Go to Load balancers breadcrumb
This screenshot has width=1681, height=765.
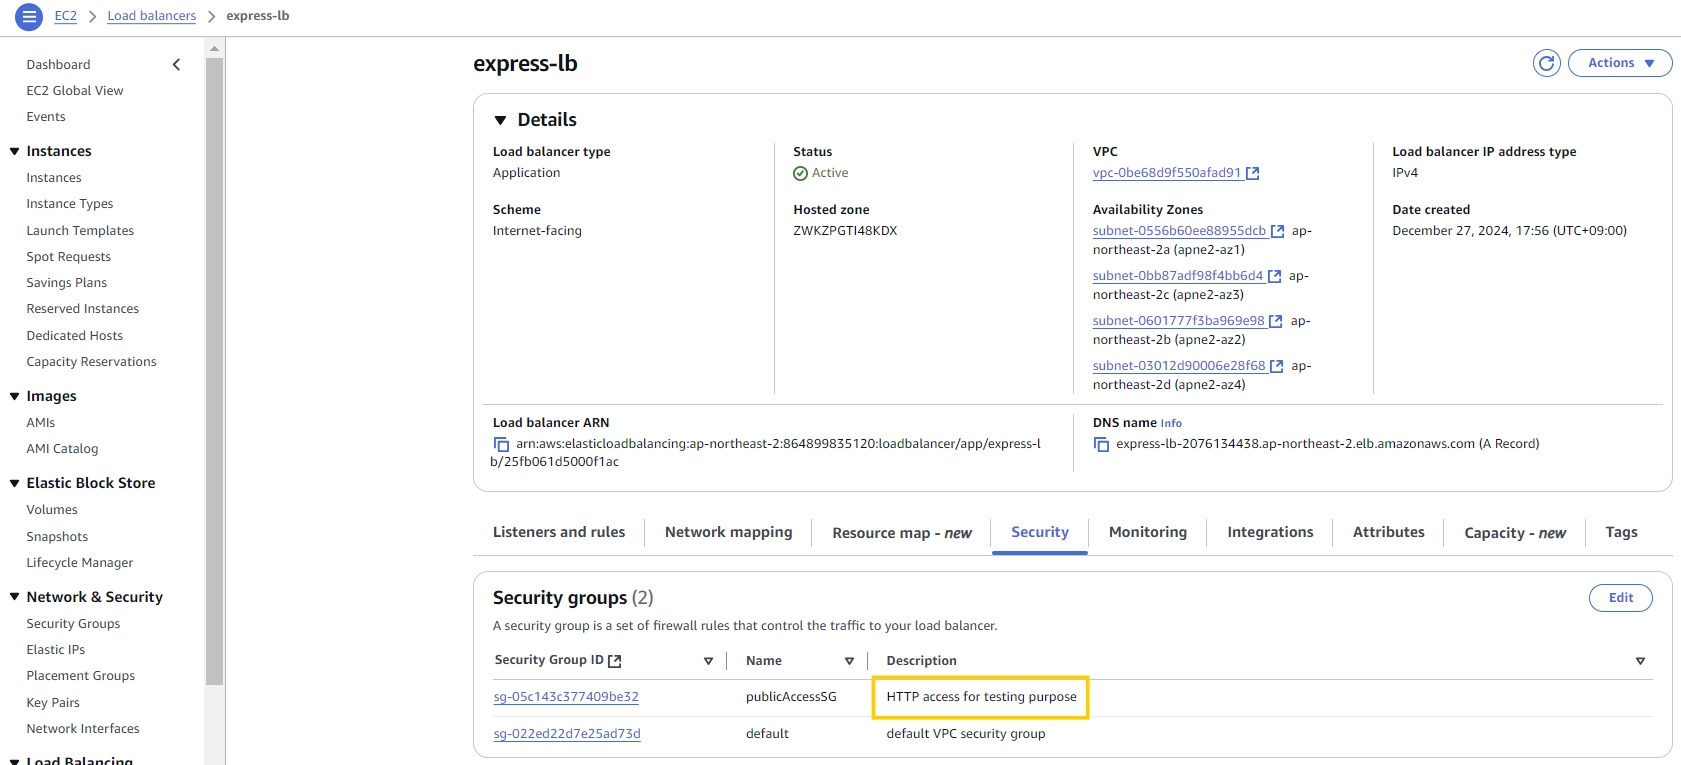tap(151, 16)
